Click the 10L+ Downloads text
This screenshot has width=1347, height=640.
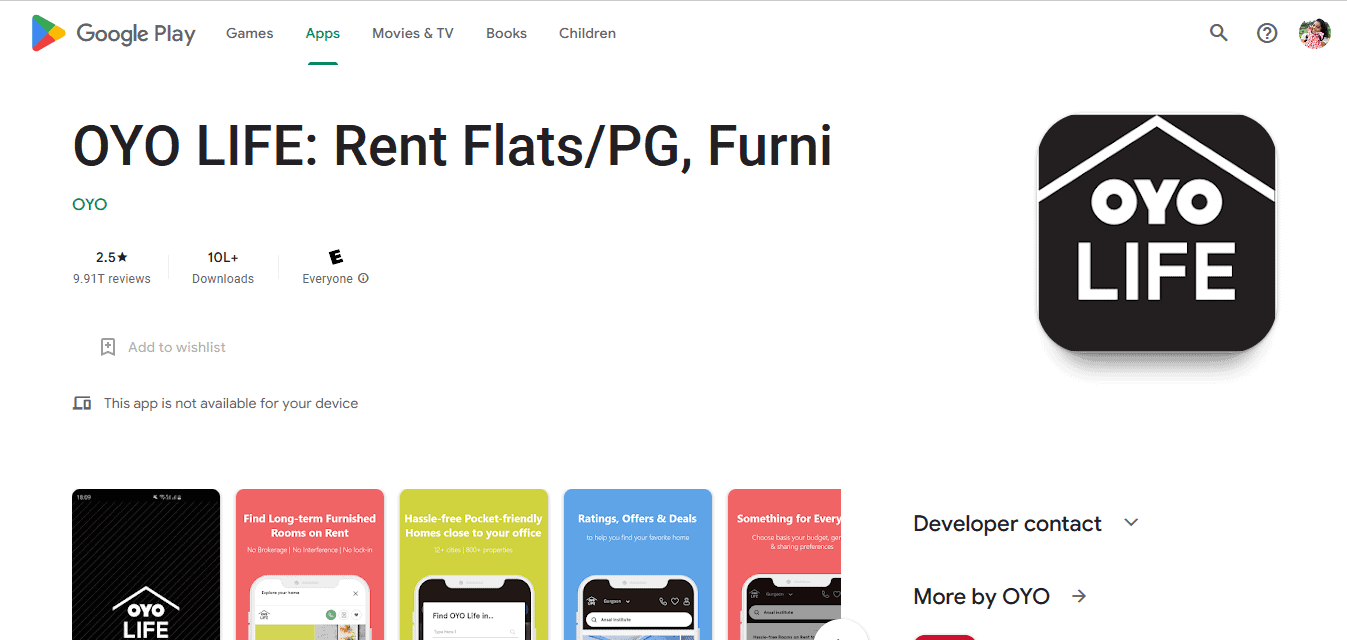pyautogui.click(x=223, y=267)
